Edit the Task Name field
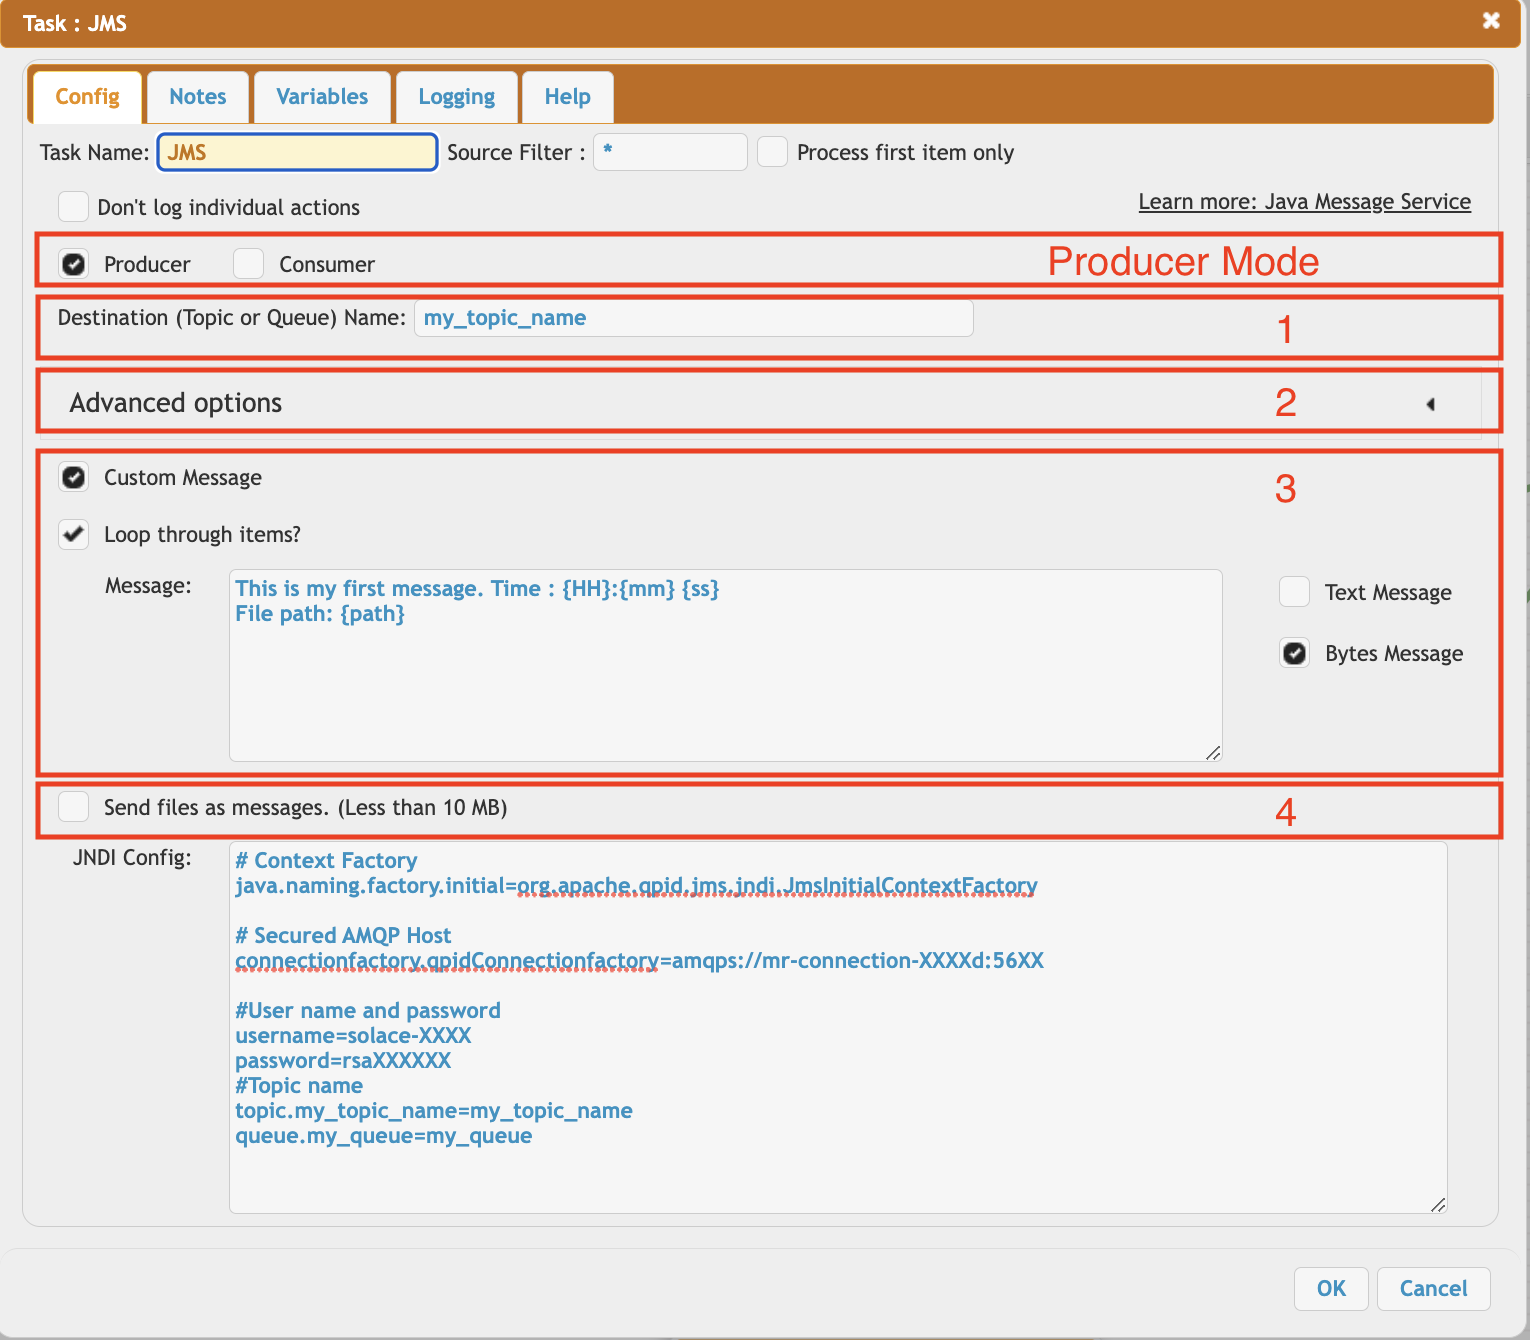Viewport: 1530px width, 1340px height. click(297, 152)
